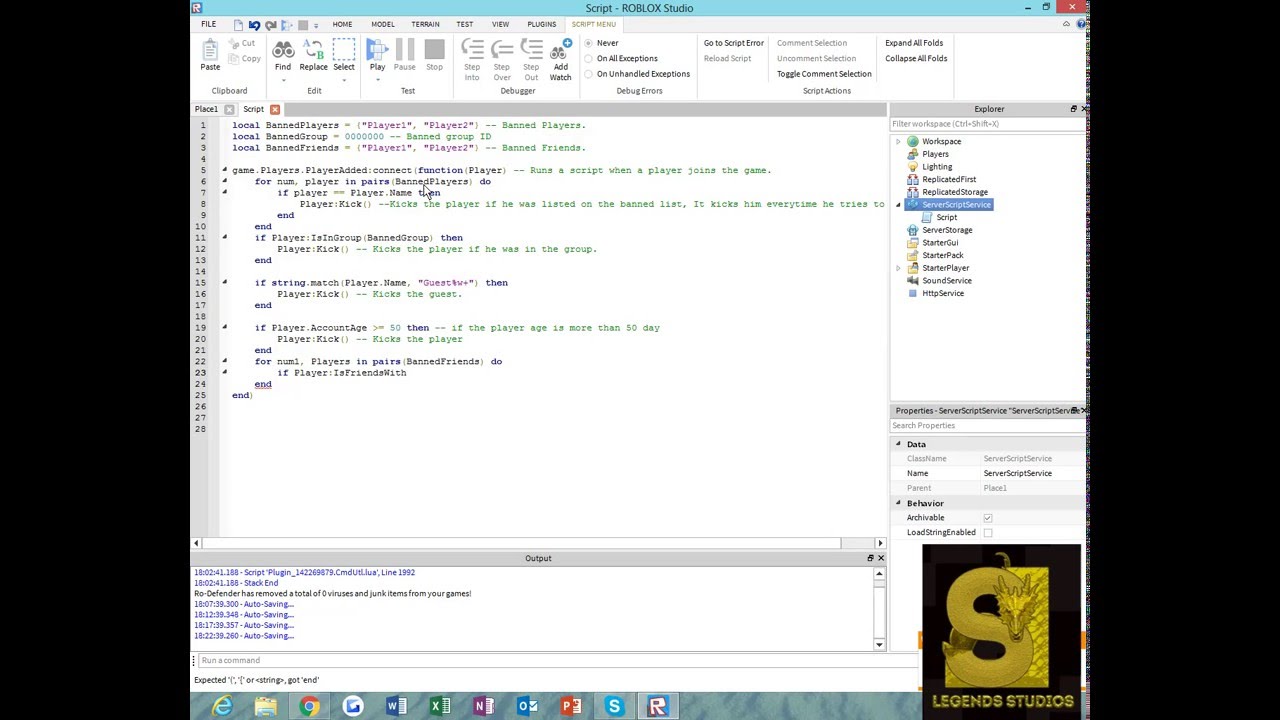This screenshot has height=720, width=1280.
Task: Open Excel from the taskbar
Action: click(440, 707)
